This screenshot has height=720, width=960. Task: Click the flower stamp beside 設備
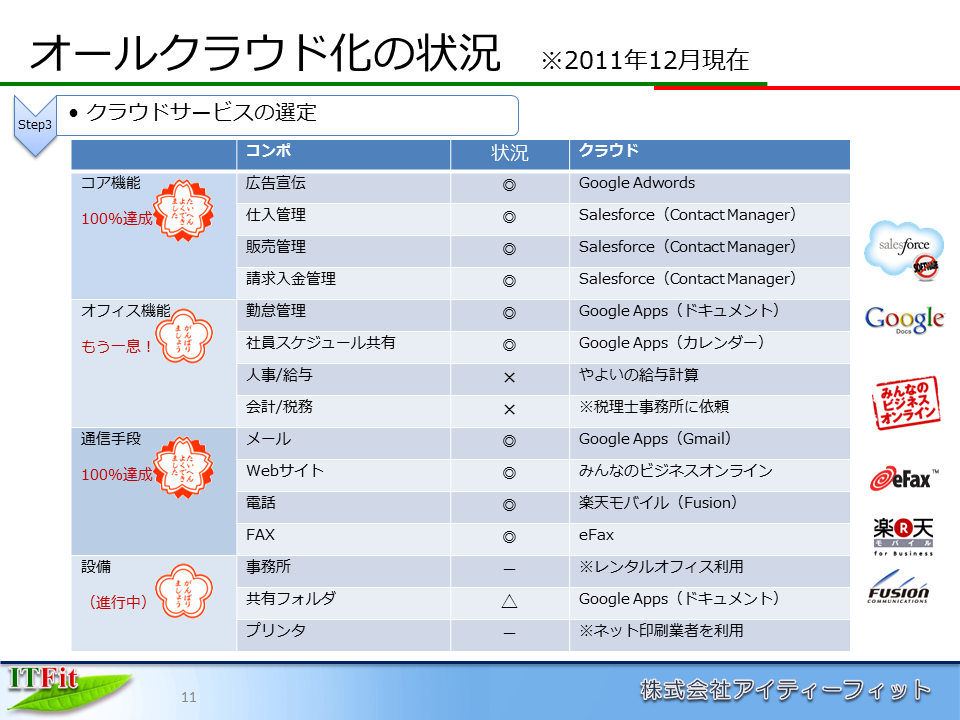(x=184, y=591)
